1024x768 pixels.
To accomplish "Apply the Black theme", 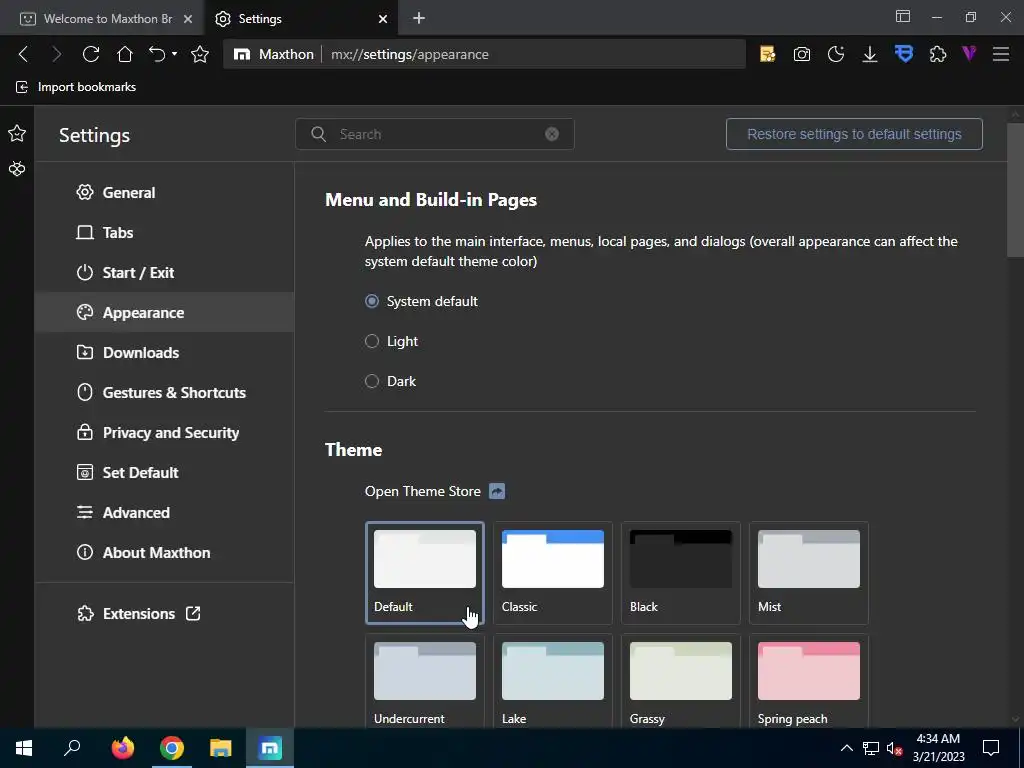I will click(x=680, y=573).
